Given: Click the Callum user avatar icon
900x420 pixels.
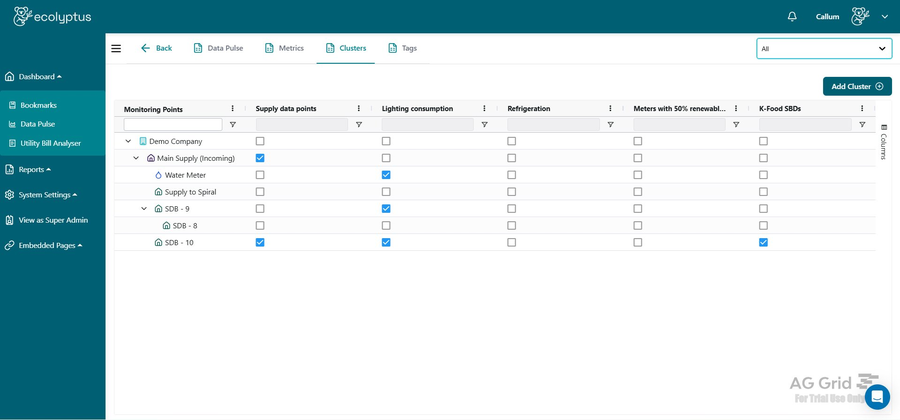Looking at the screenshot, I should click(860, 16).
